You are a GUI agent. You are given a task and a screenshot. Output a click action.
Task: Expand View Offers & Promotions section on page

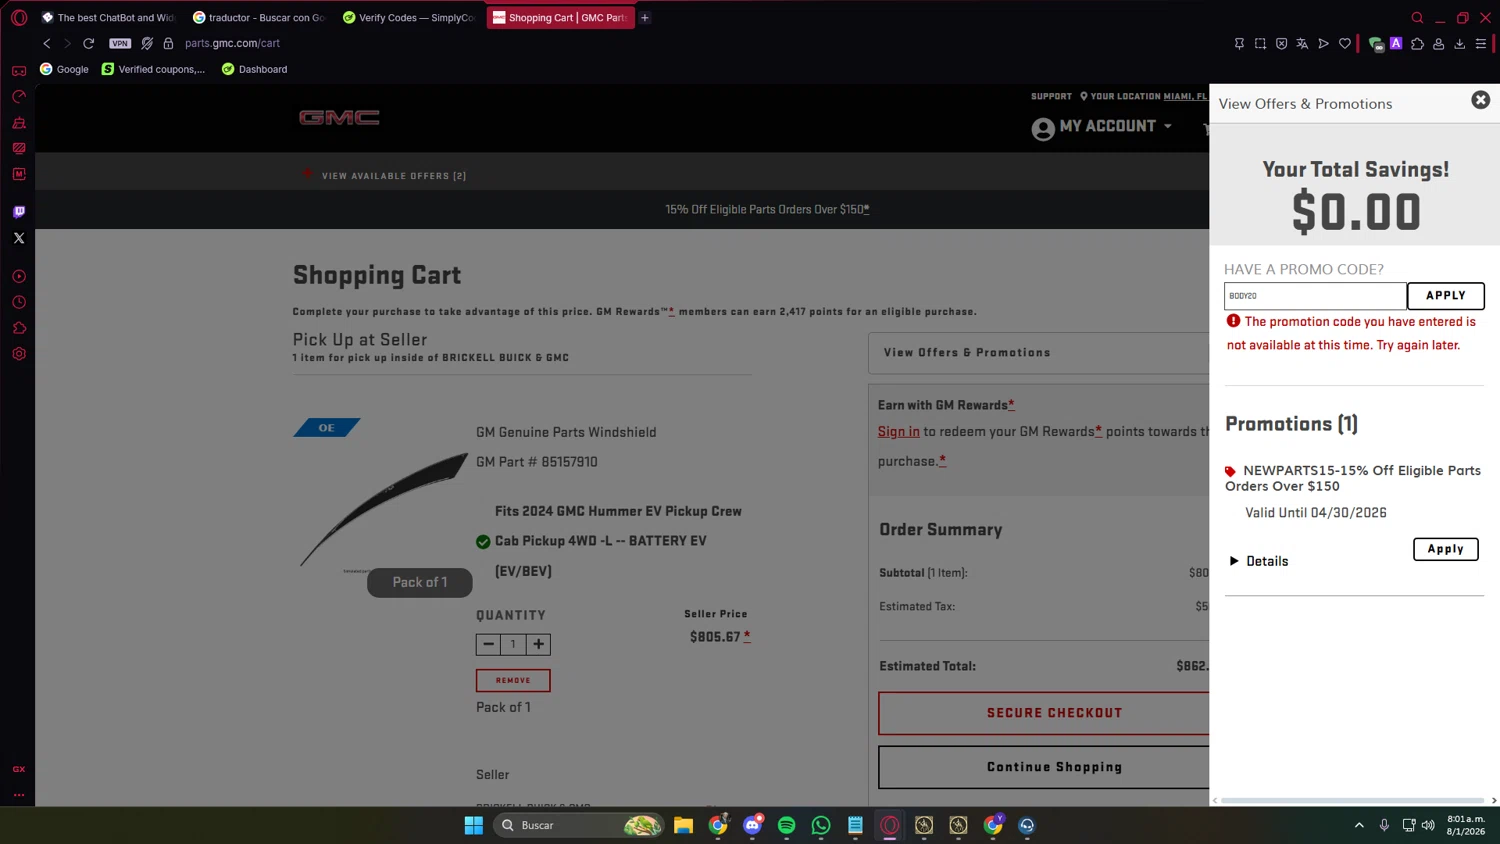[x=1038, y=353]
